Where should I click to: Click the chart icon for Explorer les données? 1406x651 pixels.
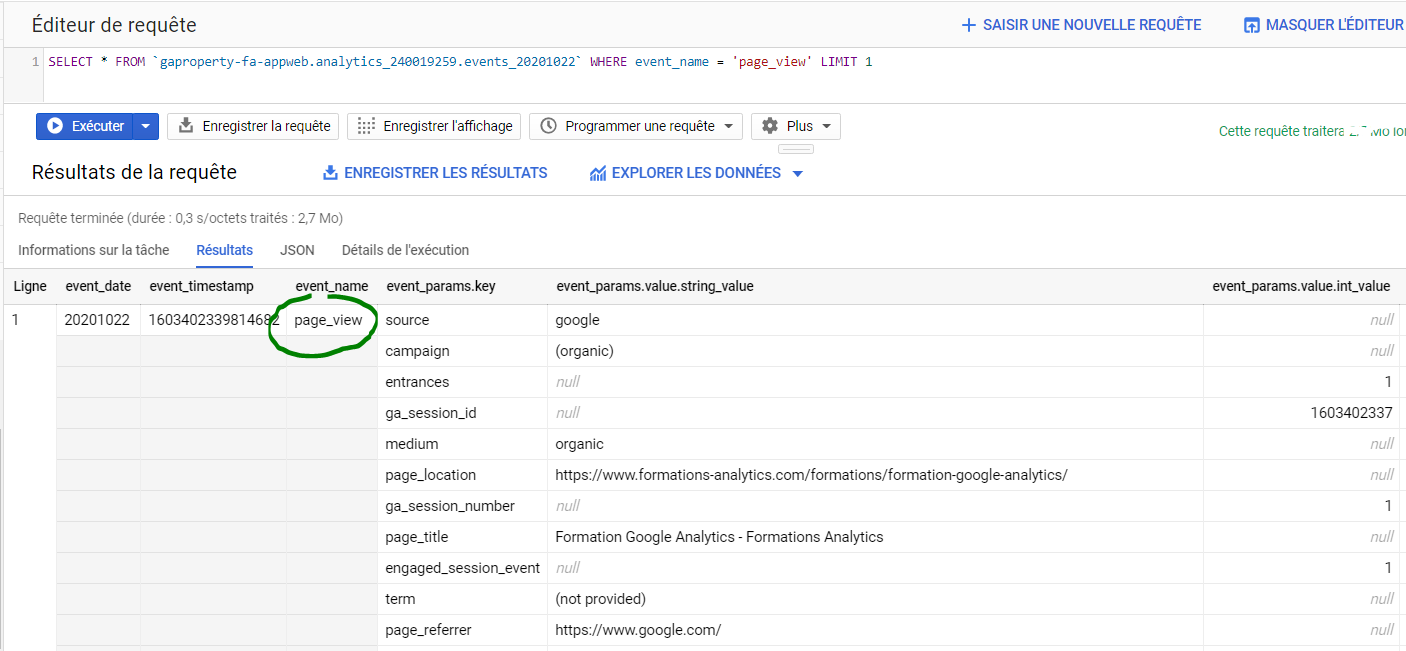598,173
